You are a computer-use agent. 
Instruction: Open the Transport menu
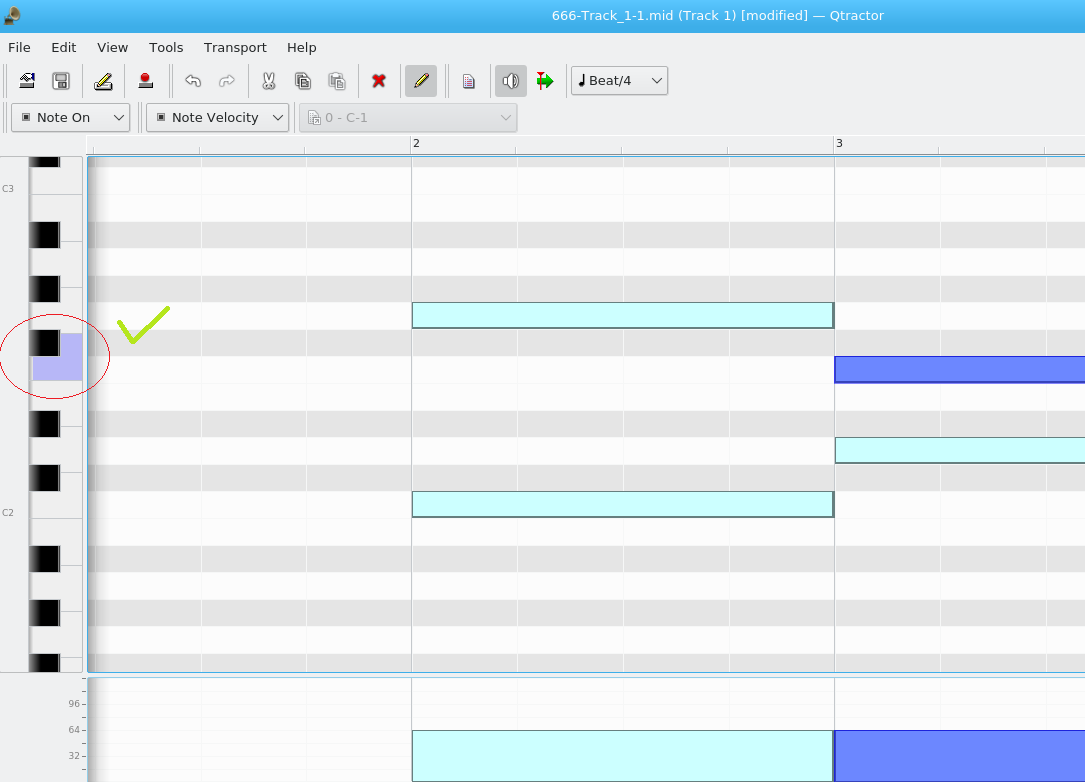(235, 48)
